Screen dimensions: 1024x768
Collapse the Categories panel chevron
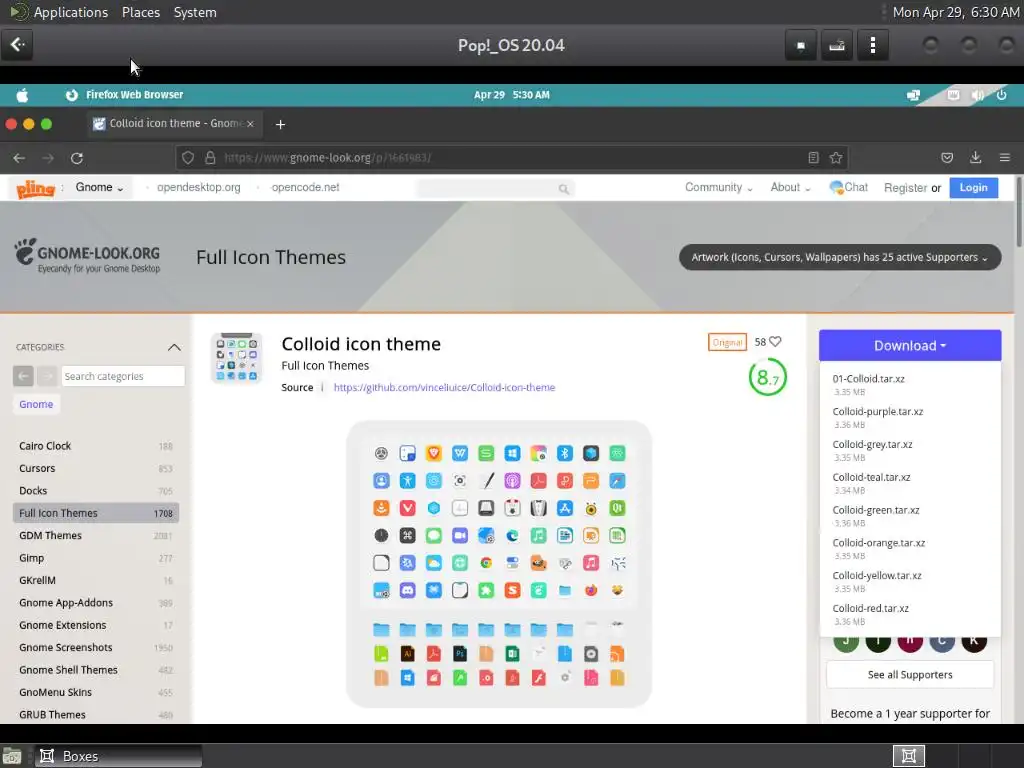pyautogui.click(x=174, y=347)
